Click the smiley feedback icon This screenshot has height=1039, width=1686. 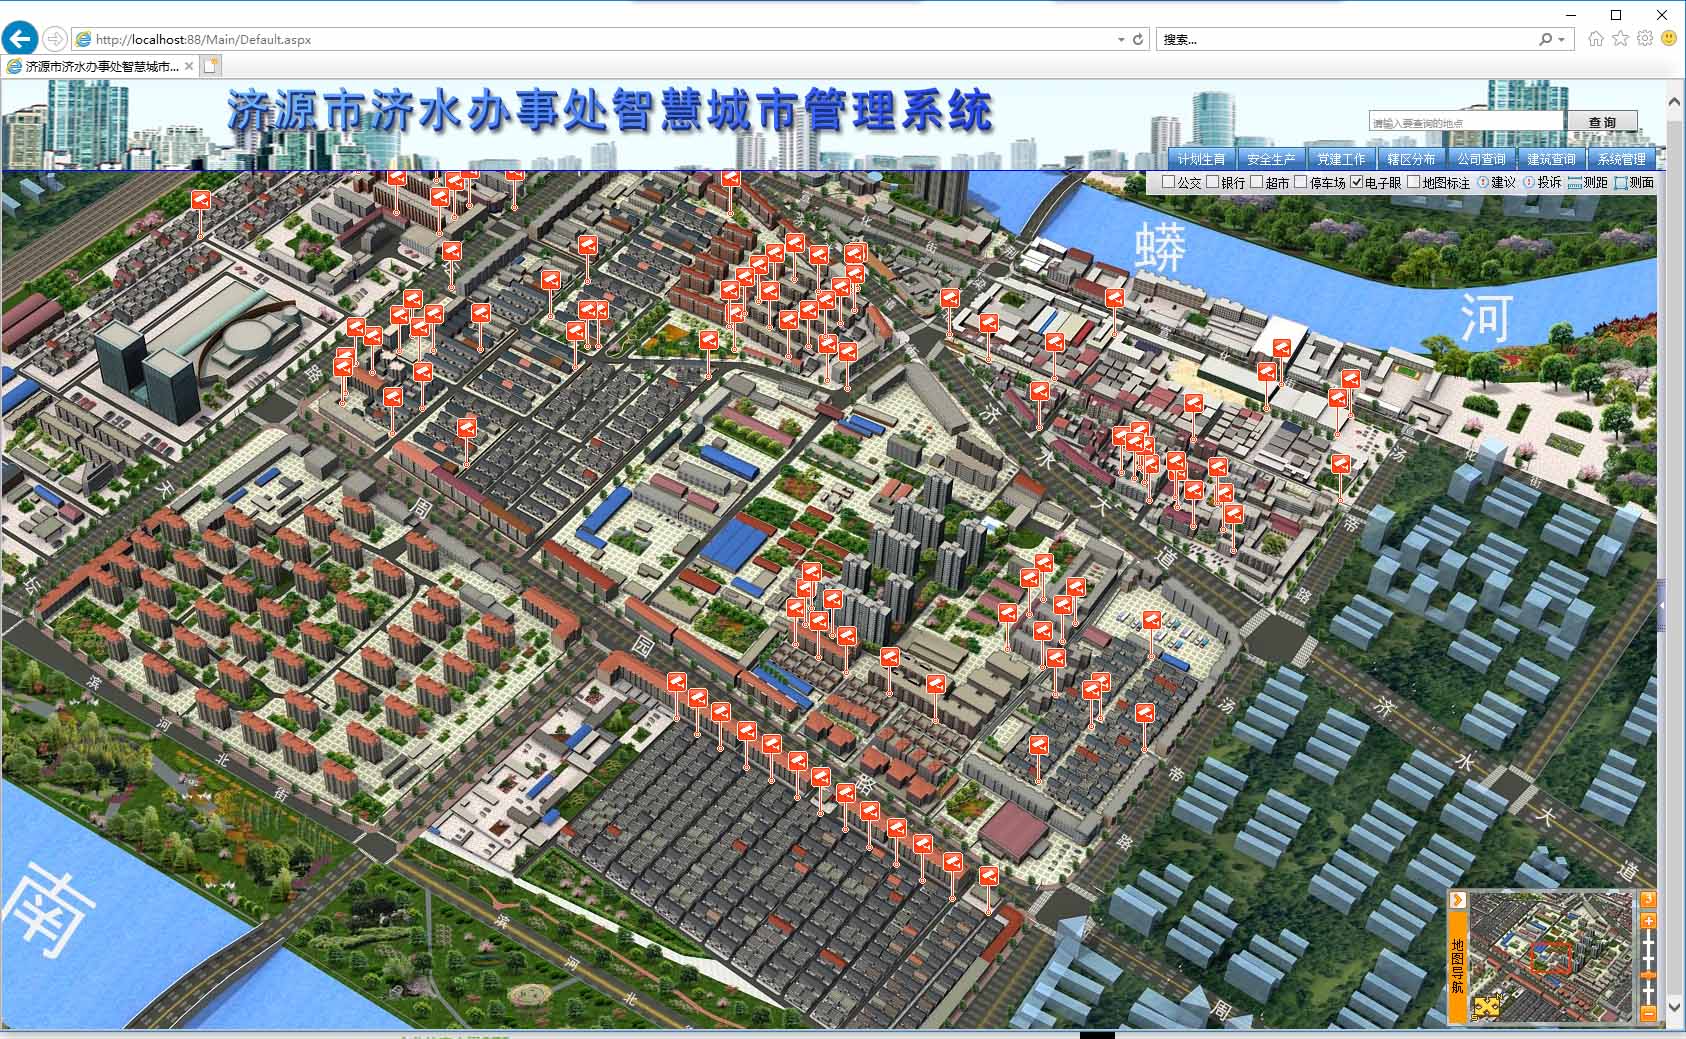point(1668,38)
